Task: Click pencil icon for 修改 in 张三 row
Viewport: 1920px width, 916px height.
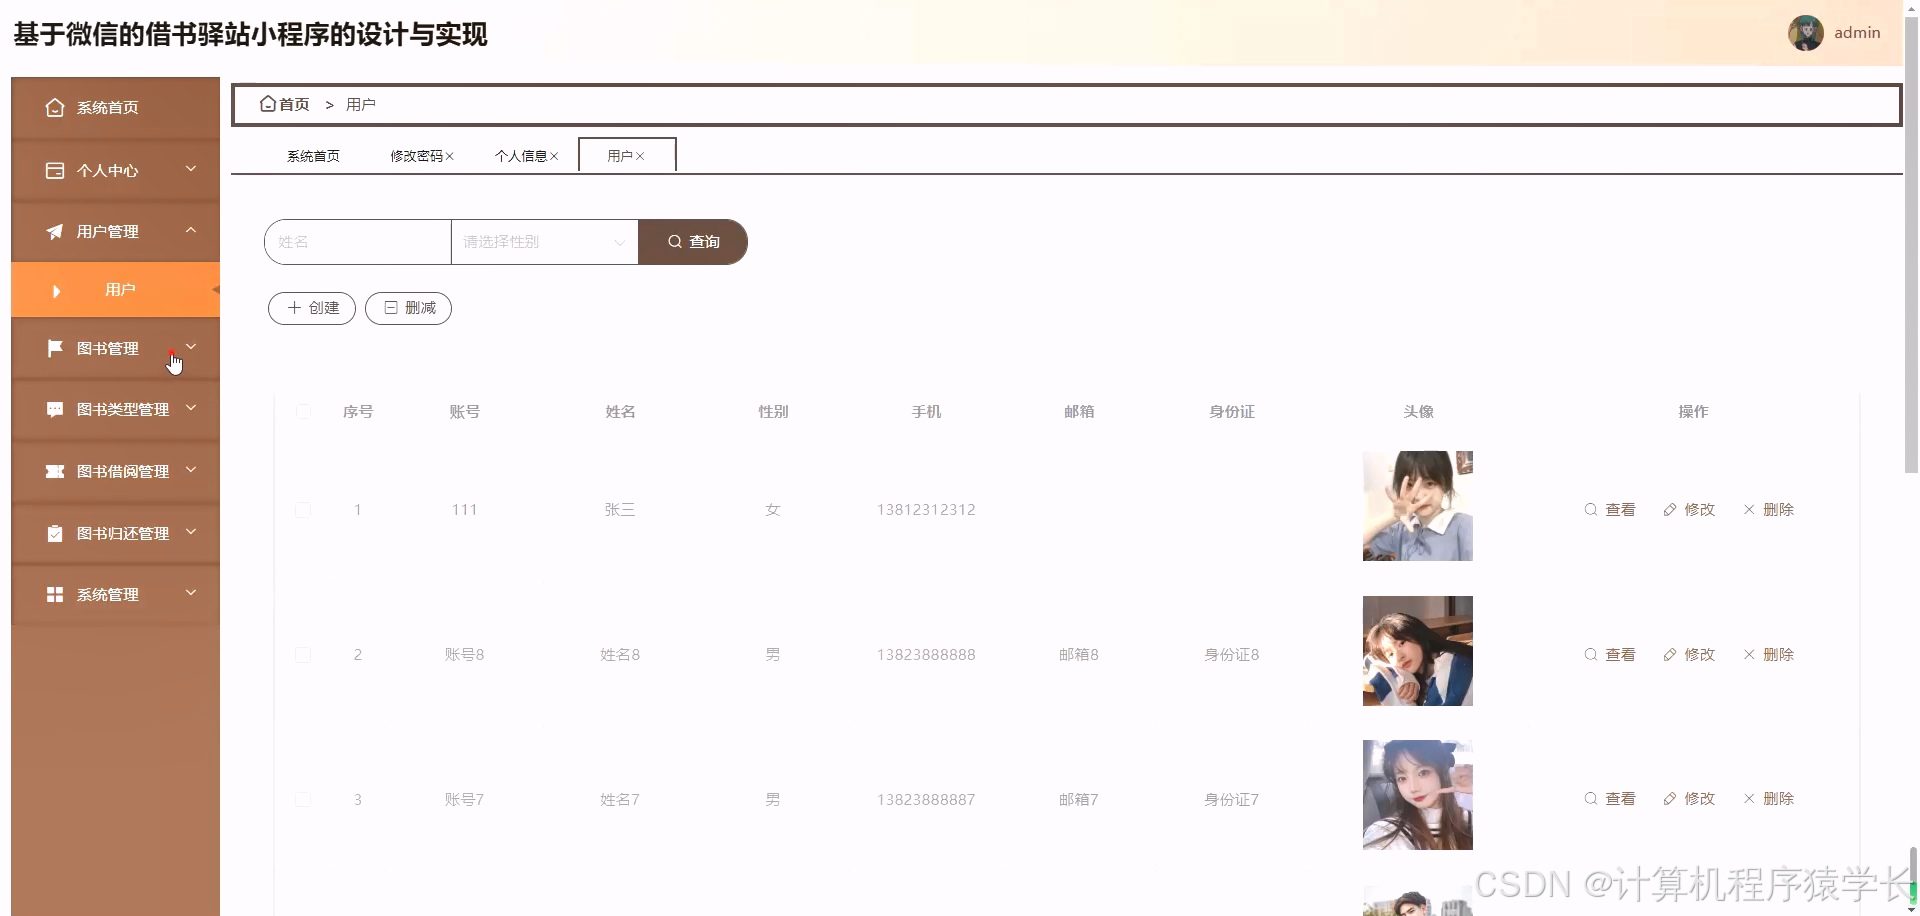Action: pyautogui.click(x=1670, y=510)
